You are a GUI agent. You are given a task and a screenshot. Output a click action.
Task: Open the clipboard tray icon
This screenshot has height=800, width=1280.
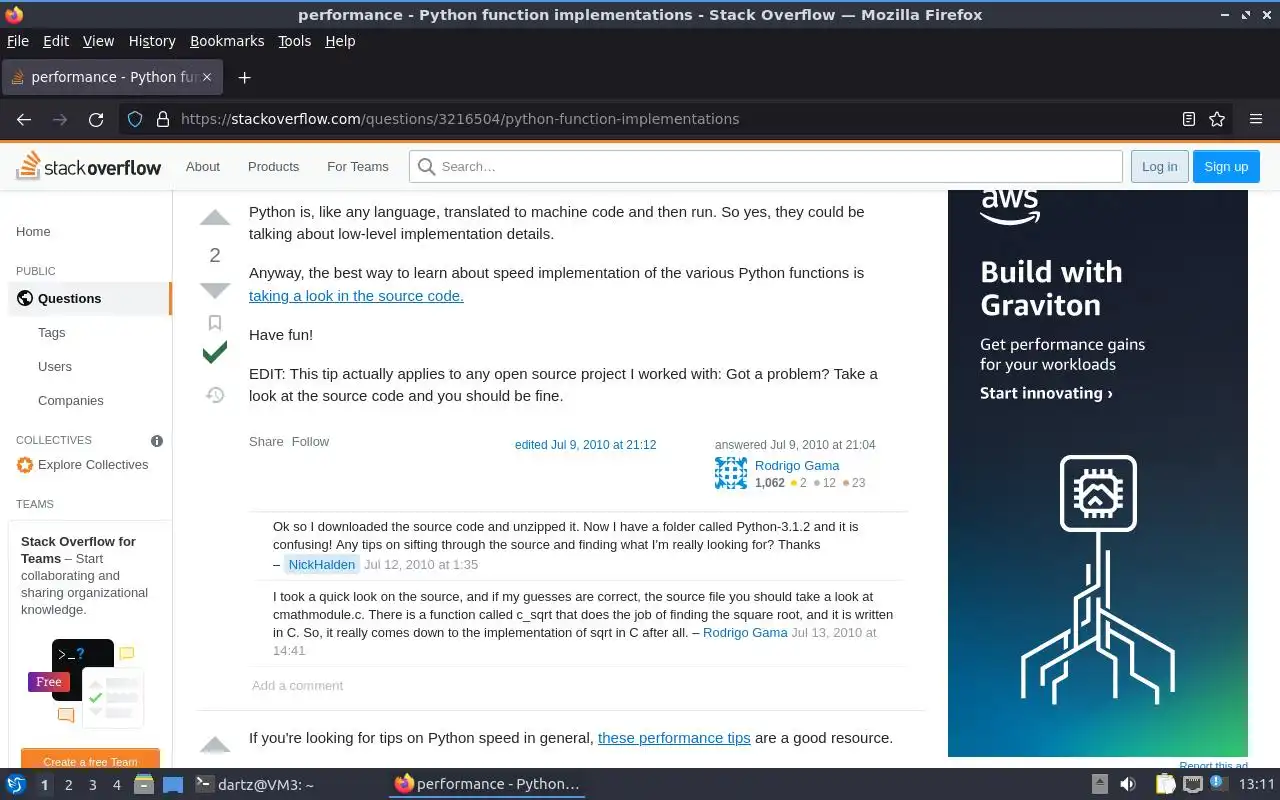1165,784
